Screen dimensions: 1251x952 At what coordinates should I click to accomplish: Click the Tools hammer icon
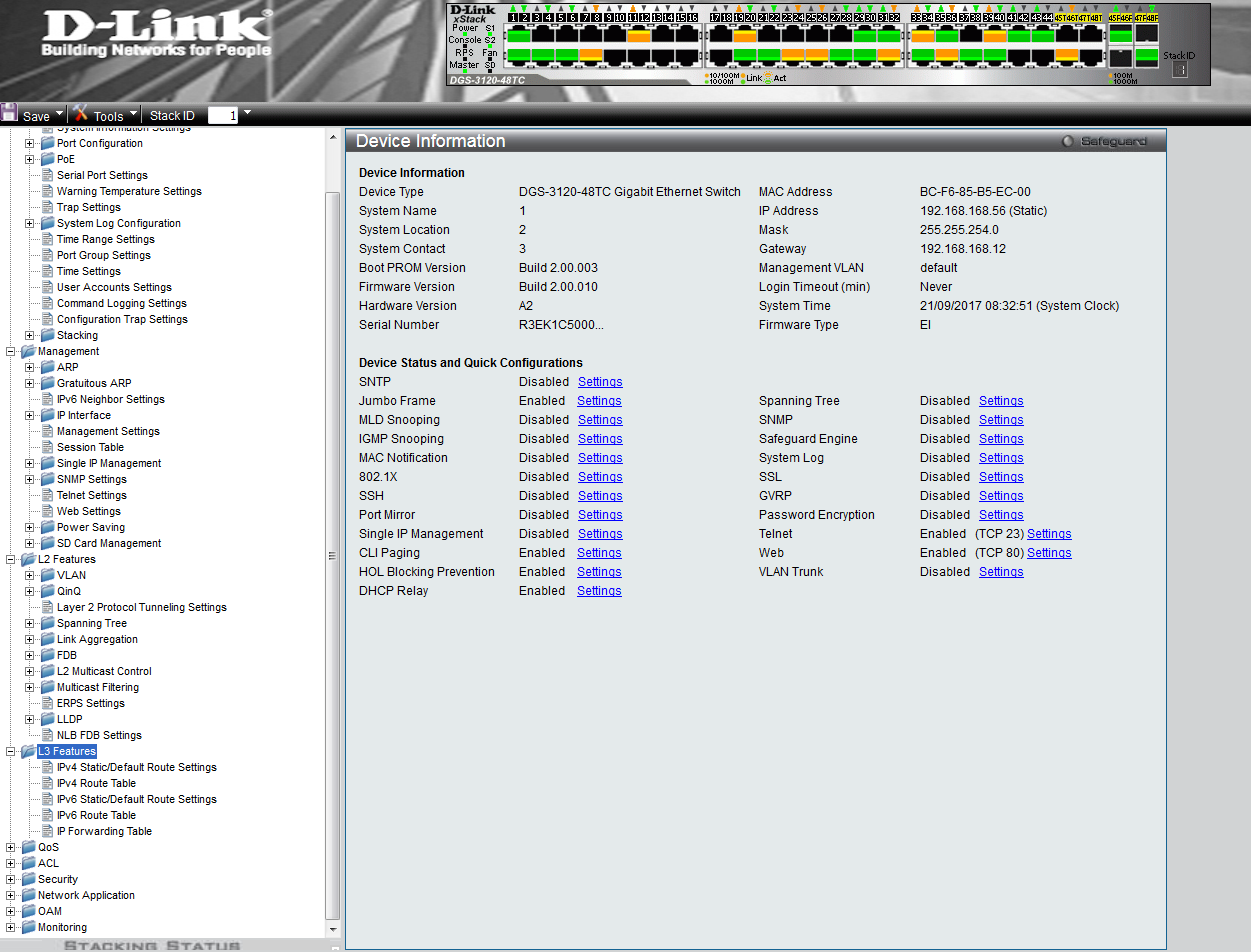(81, 114)
